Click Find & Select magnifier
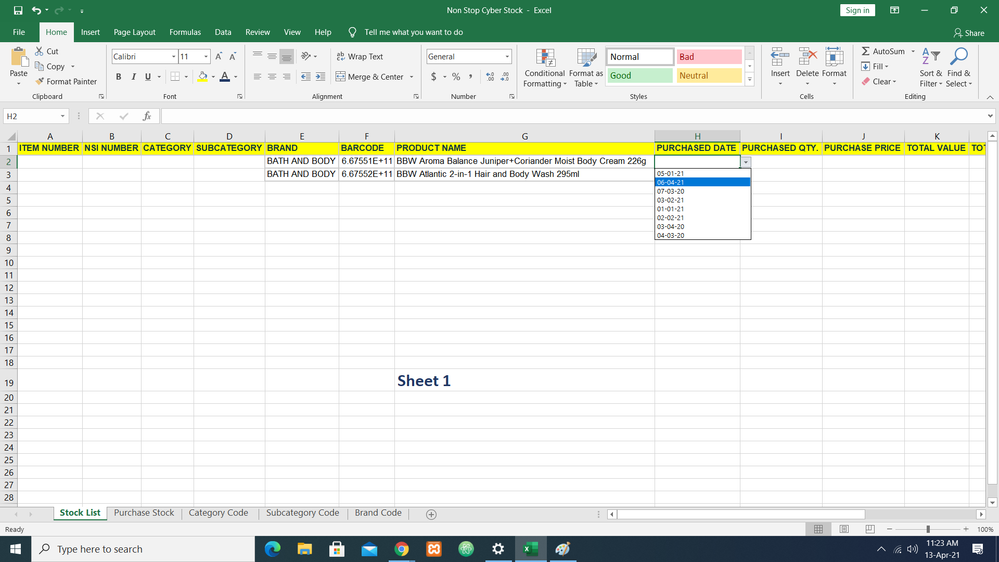 pos(958,68)
